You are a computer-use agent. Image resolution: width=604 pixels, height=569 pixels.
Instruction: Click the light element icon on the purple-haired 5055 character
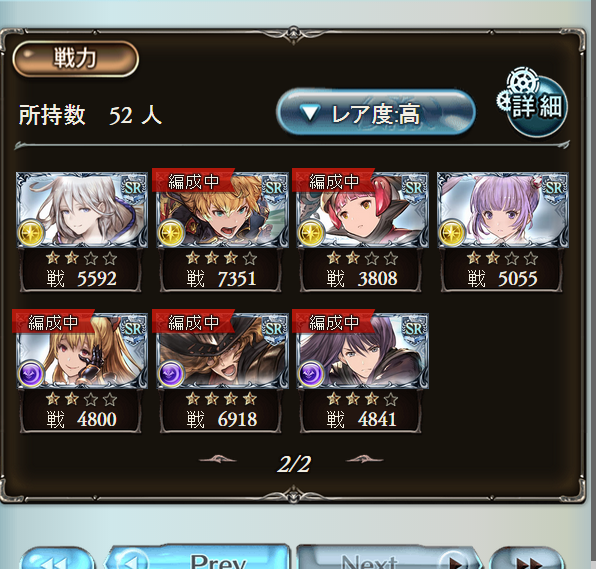pos(451,233)
